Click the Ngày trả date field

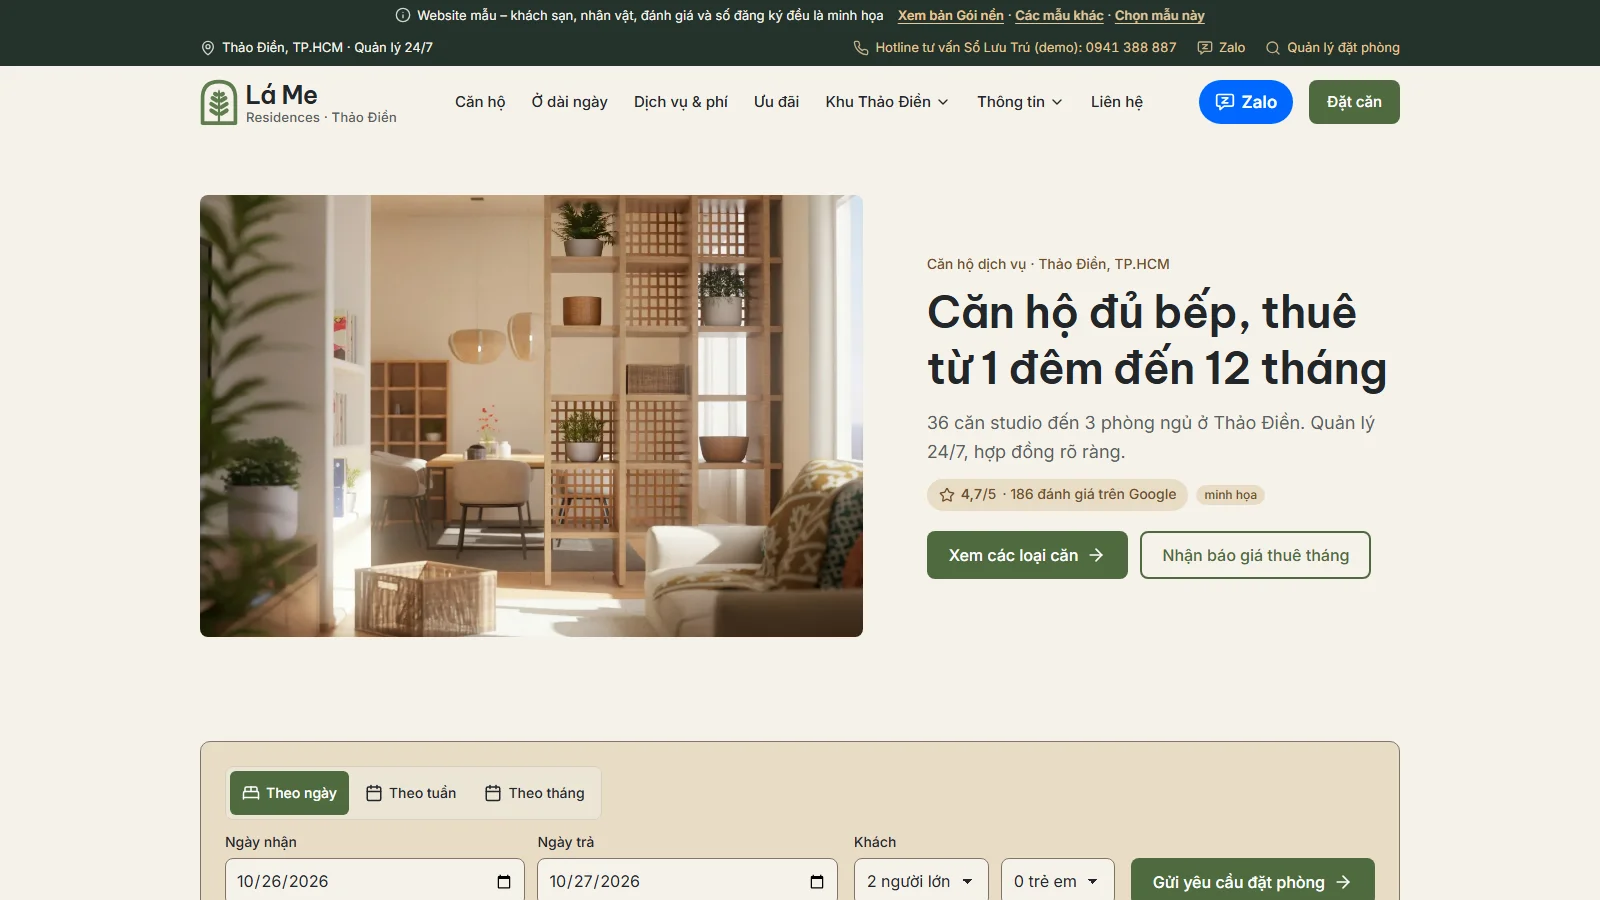687,881
